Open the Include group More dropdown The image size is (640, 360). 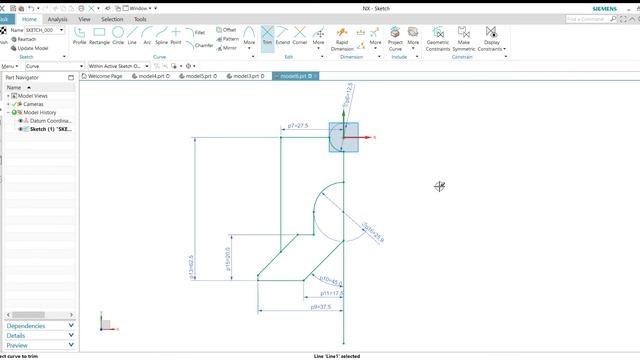pos(413,39)
